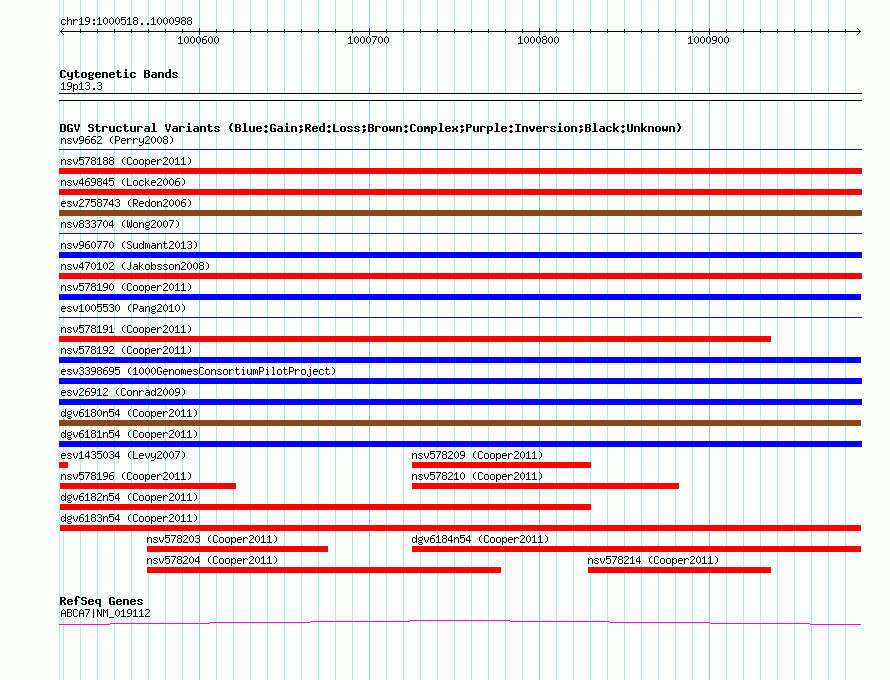The image size is (890, 680).
Task: Click the esv1005530 (Pang2010) label
Action: point(123,308)
